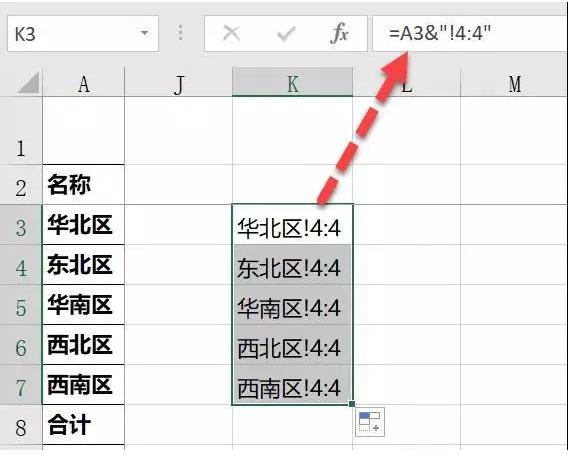The height and width of the screenshot is (455, 571).
Task: Open the Auto Fill Options button
Action: click(x=370, y=422)
